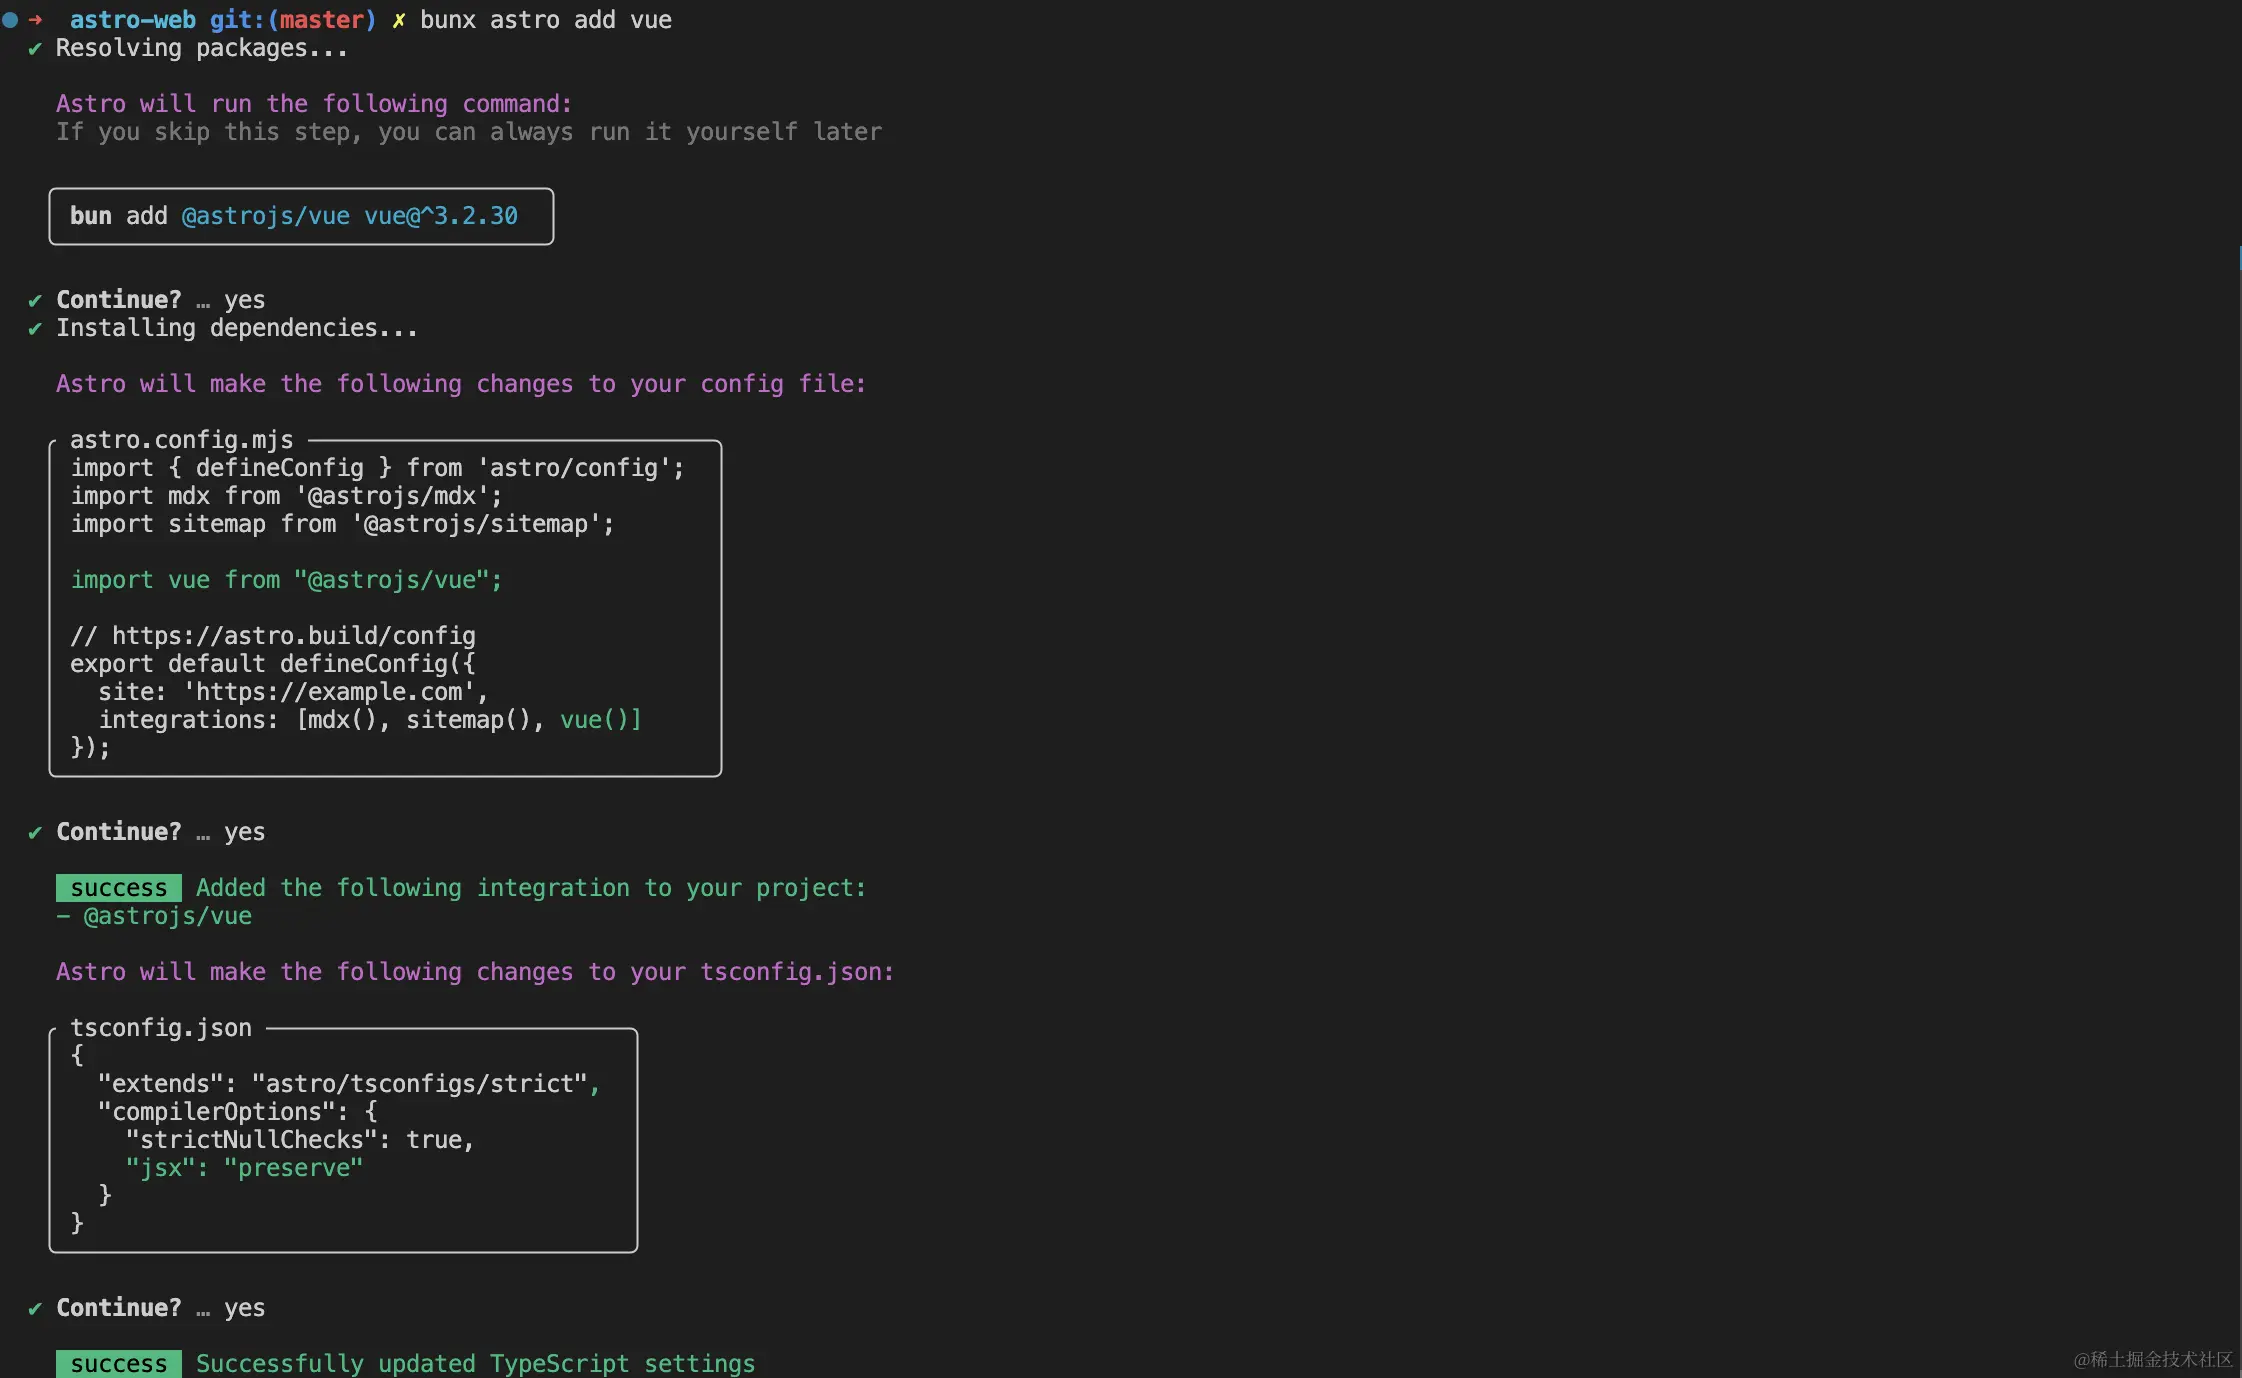
Task: Click 'Astro will run the following command:'
Action: pyautogui.click(x=314, y=104)
